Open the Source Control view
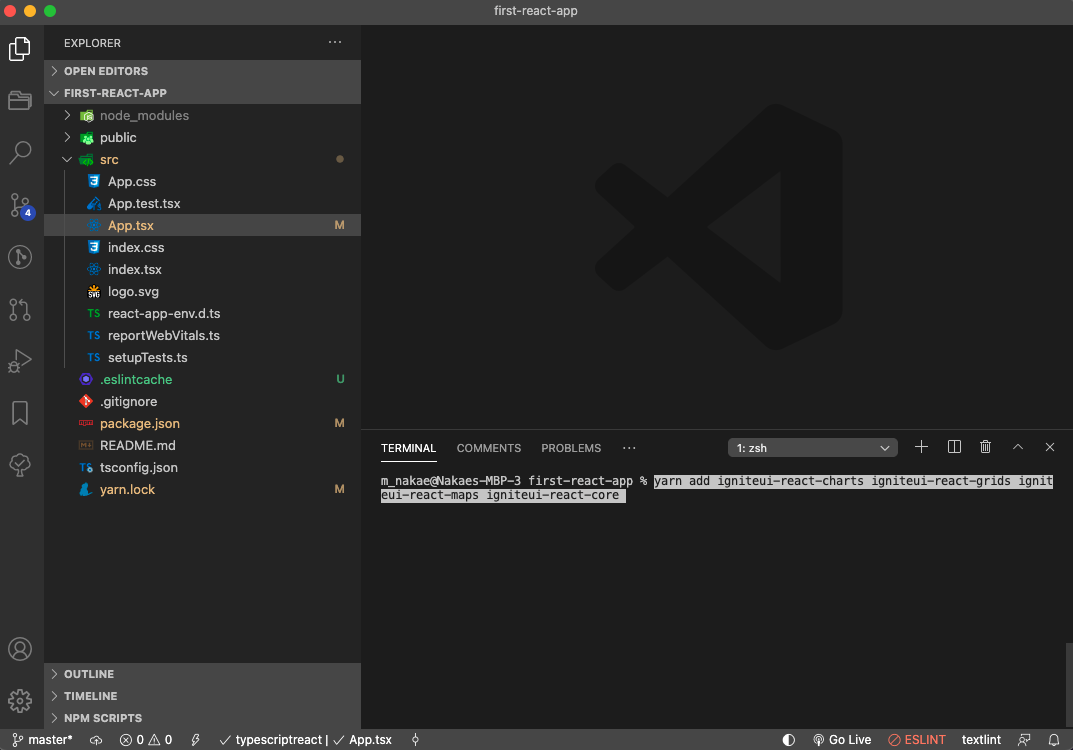 (x=20, y=204)
